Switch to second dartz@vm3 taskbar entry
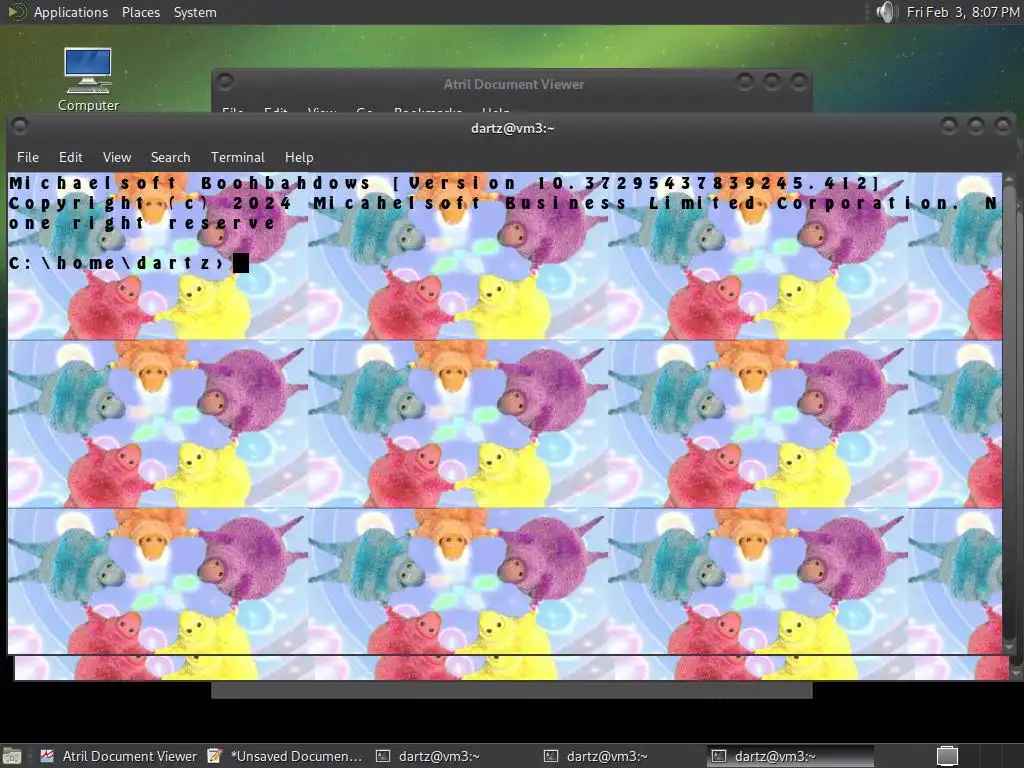1024x768 pixels. (598, 756)
